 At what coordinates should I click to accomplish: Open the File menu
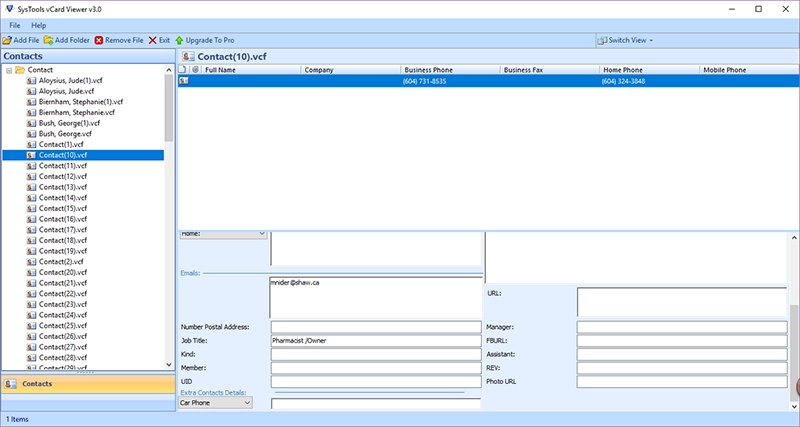15,25
